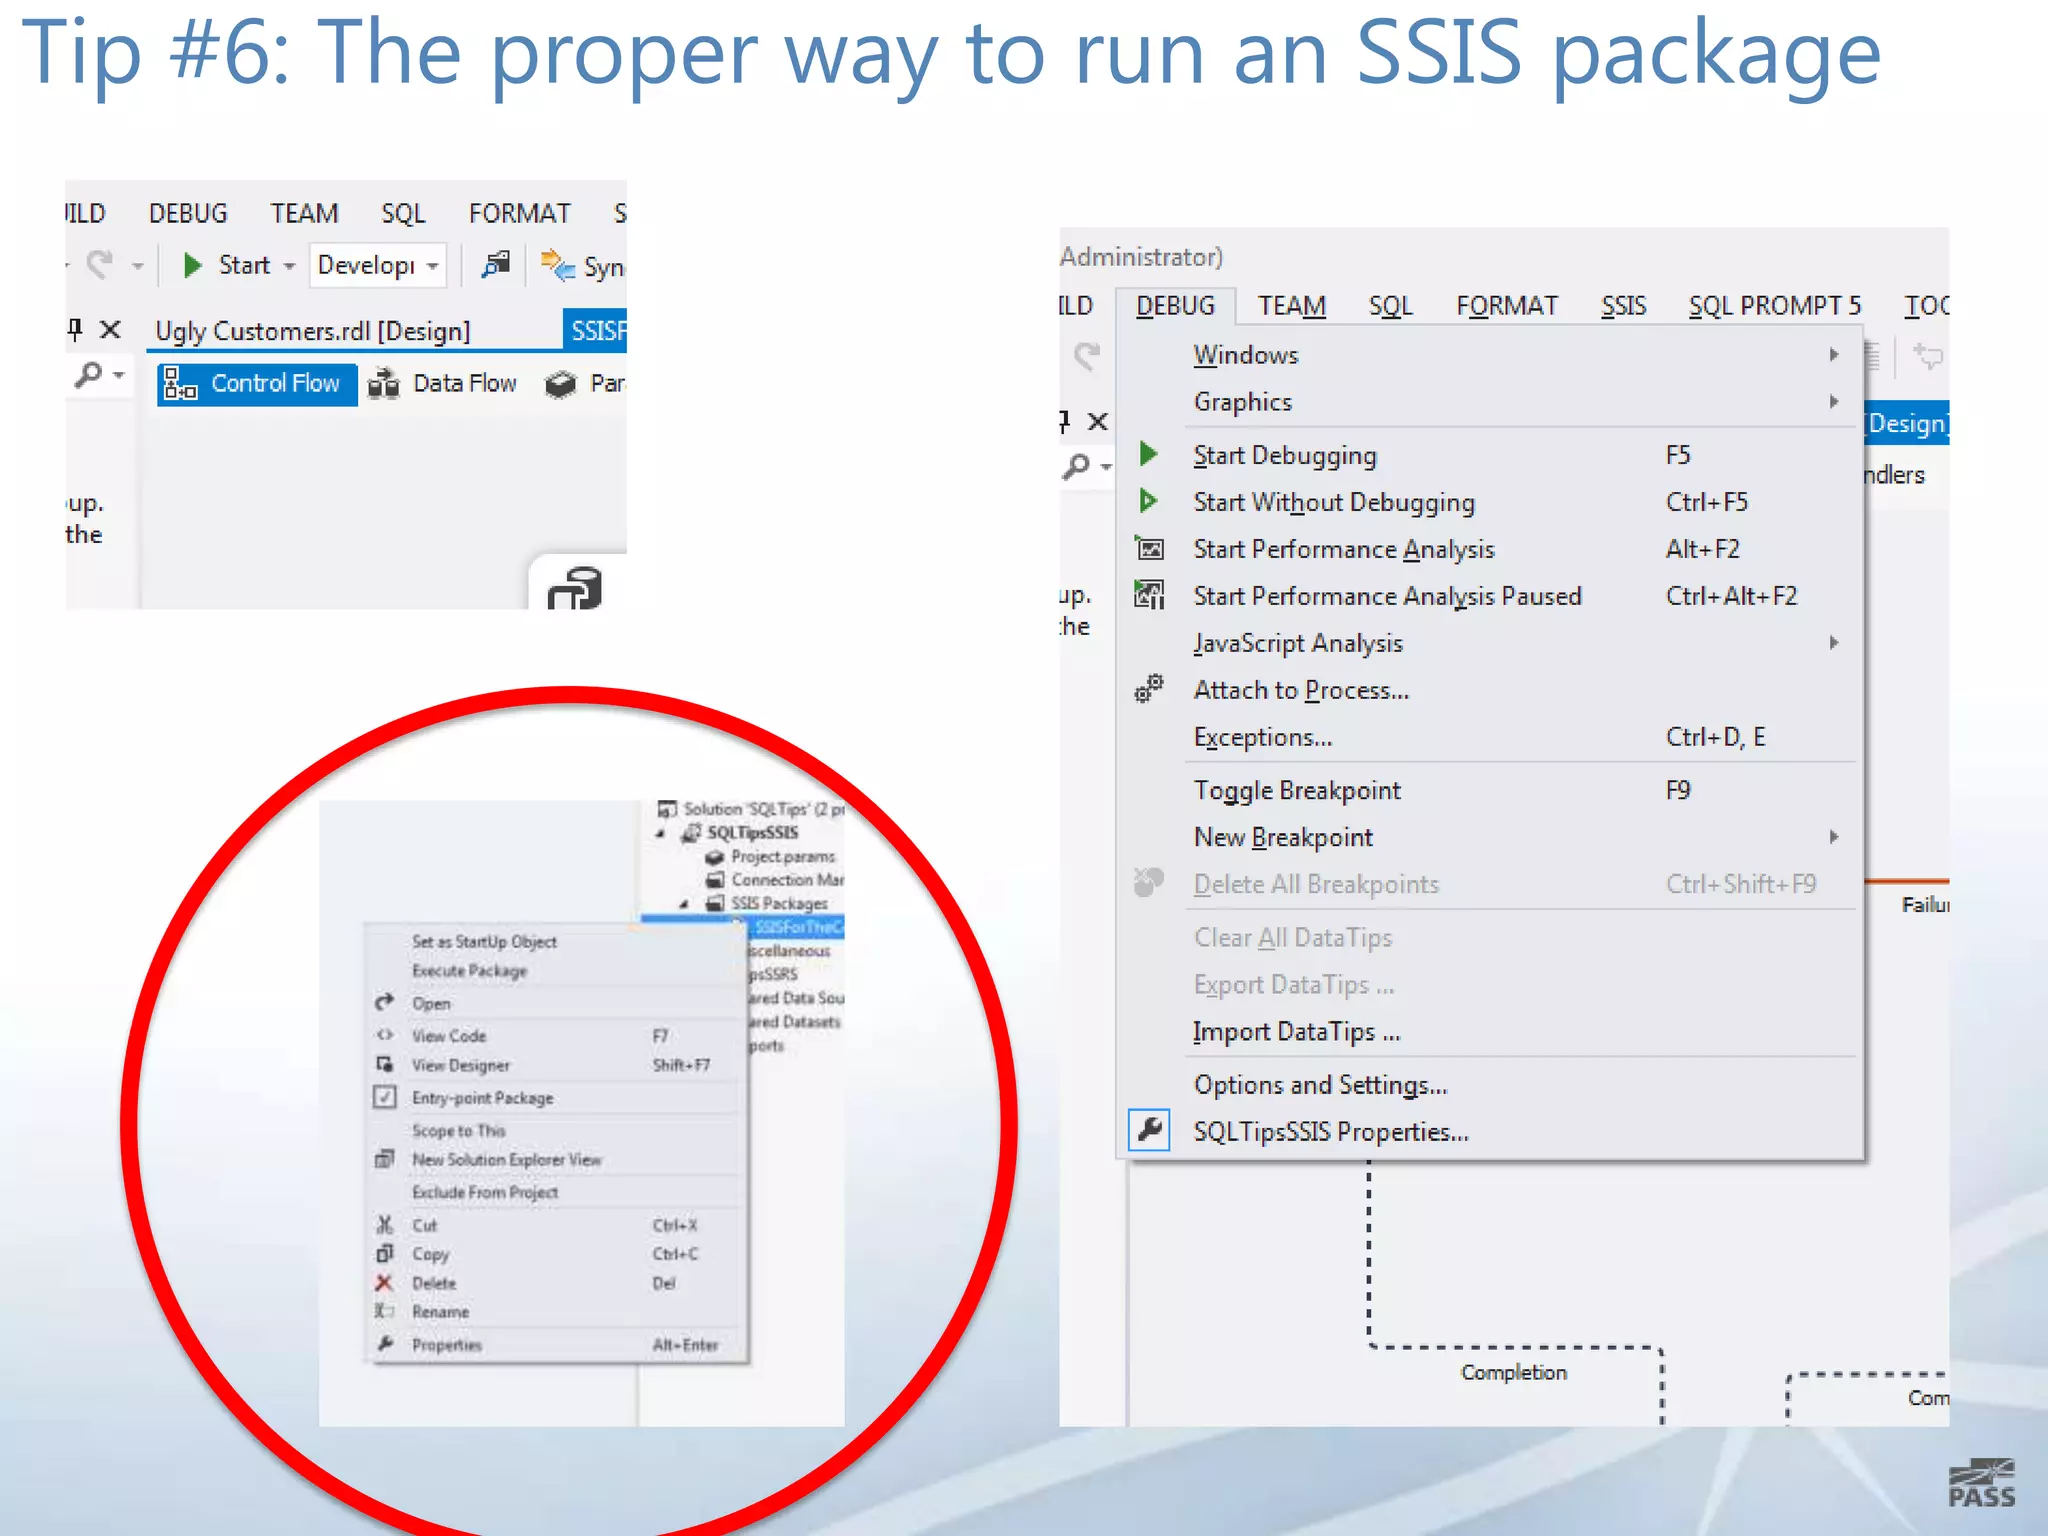Image resolution: width=2048 pixels, height=1536 pixels.
Task: Select the Par (Parameters) tab
Action: click(585, 383)
